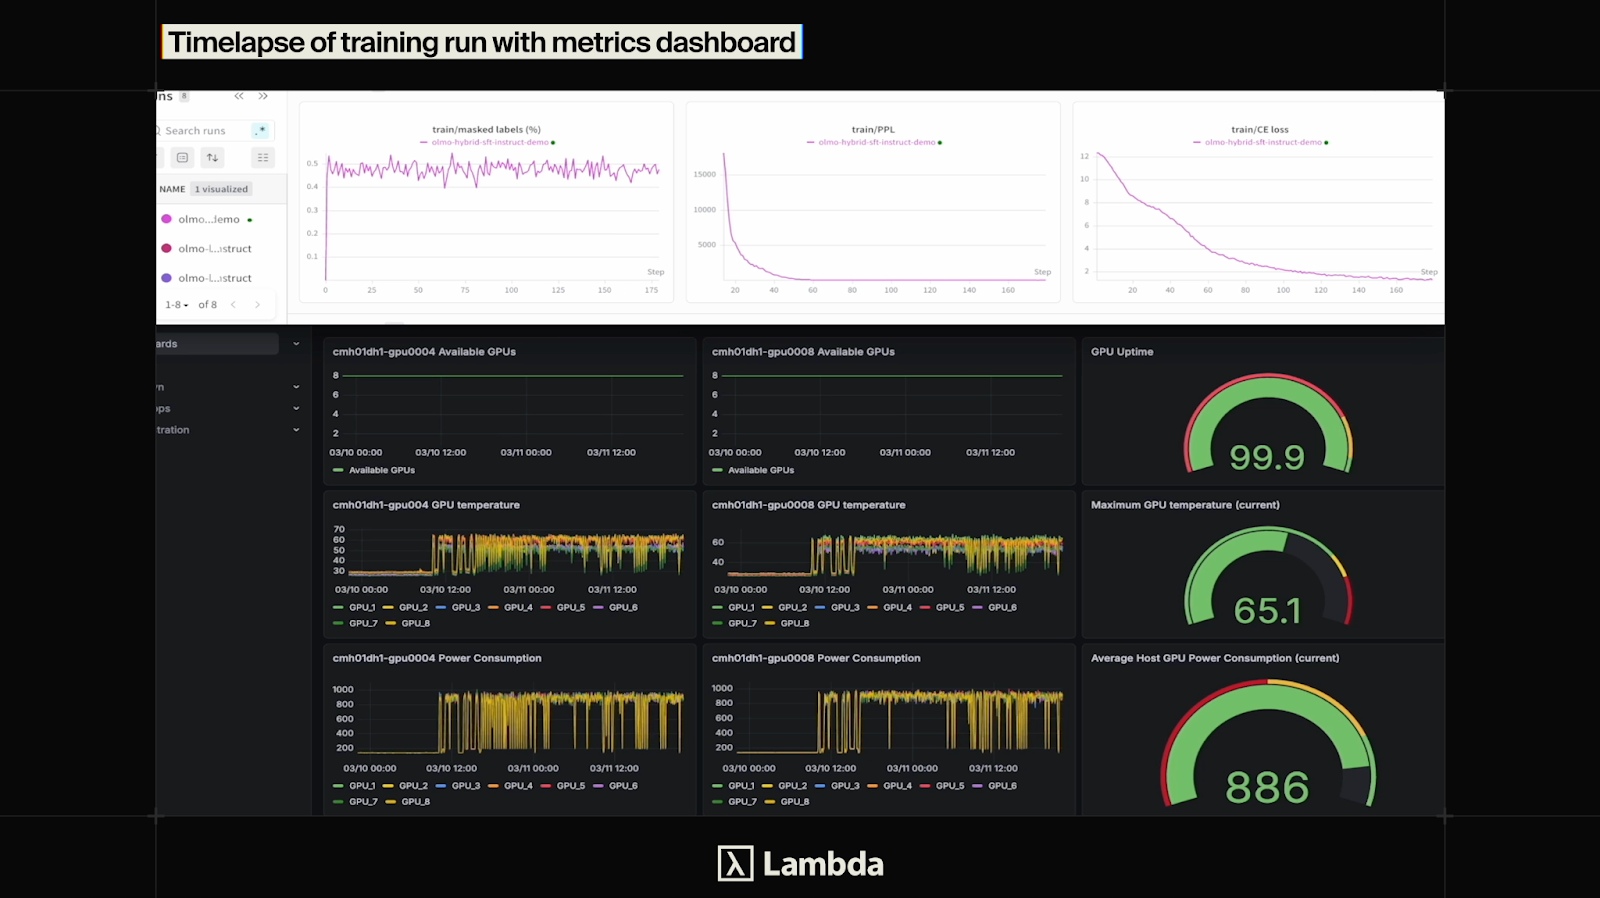Open gpu0008 Available GPUs panel title
The height and width of the screenshot is (898, 1600).
coord(803,352)
